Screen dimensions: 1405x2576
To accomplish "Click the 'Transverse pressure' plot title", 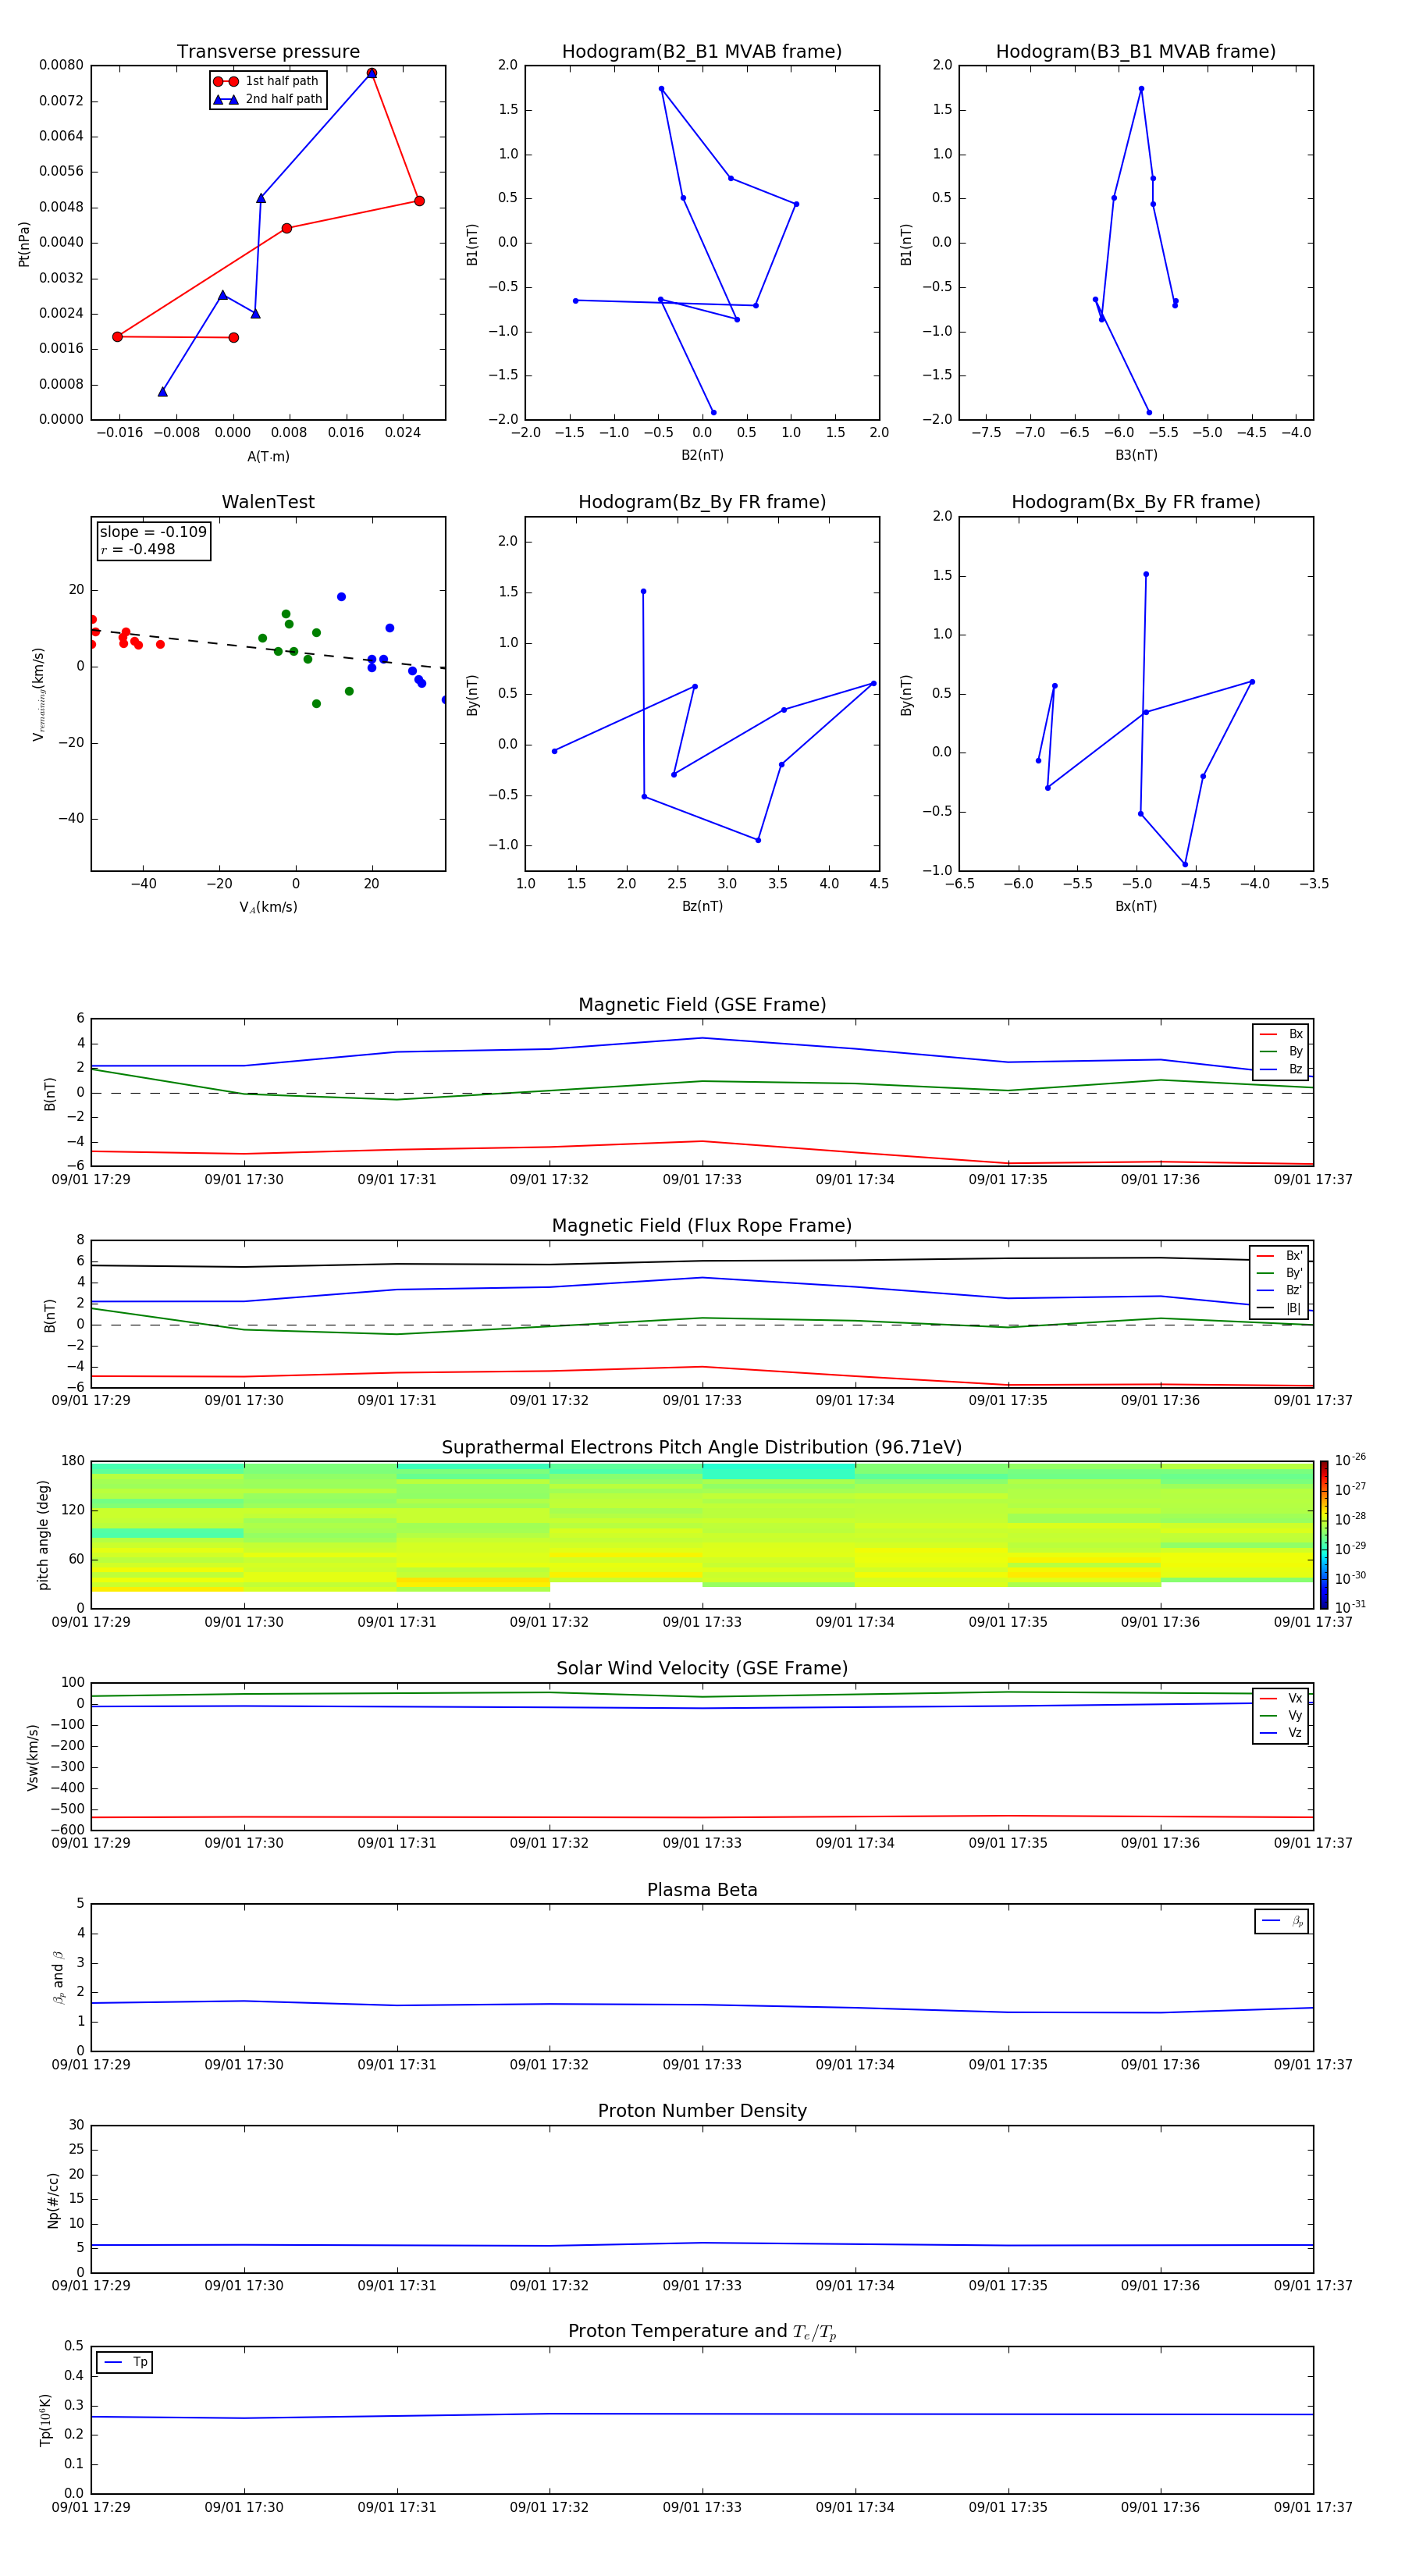I will (268, 52).
